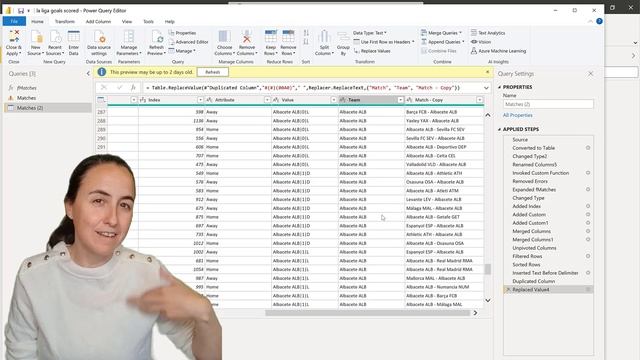Click Remove Columns icon

[x=247, y=37]
